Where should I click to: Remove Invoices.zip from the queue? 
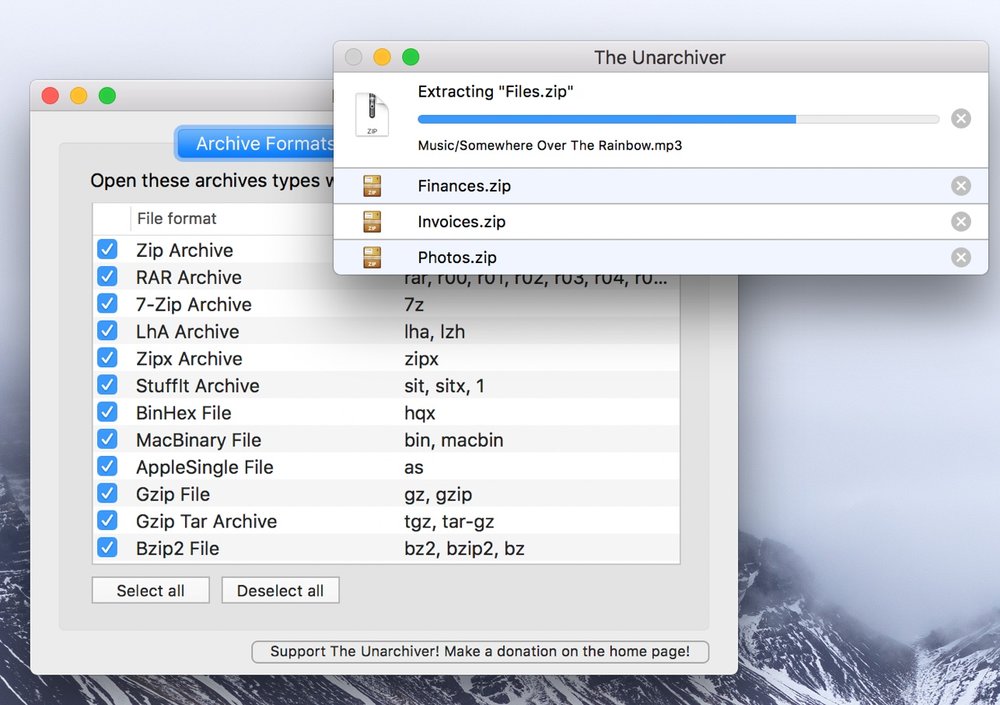coord(960,221)
